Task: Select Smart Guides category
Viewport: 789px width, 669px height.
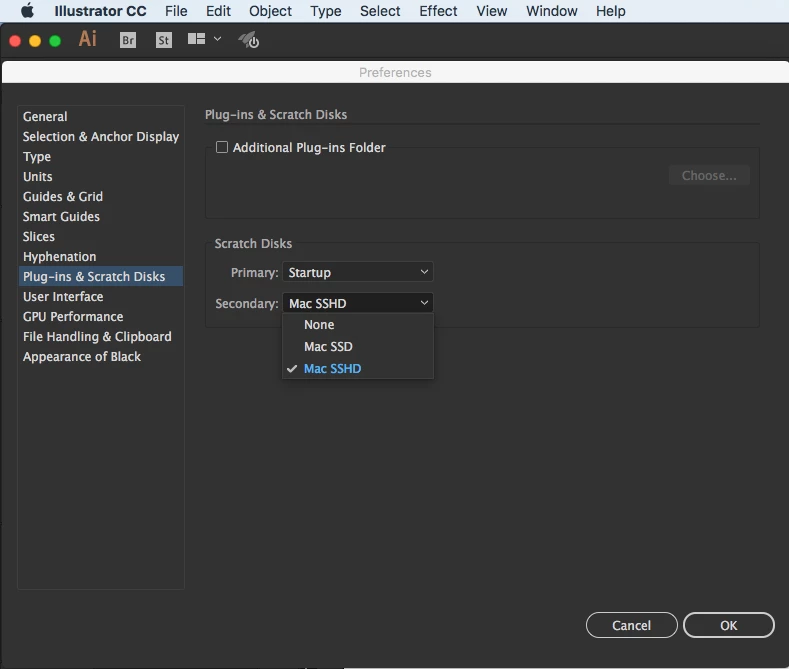Action: point(101,216)
